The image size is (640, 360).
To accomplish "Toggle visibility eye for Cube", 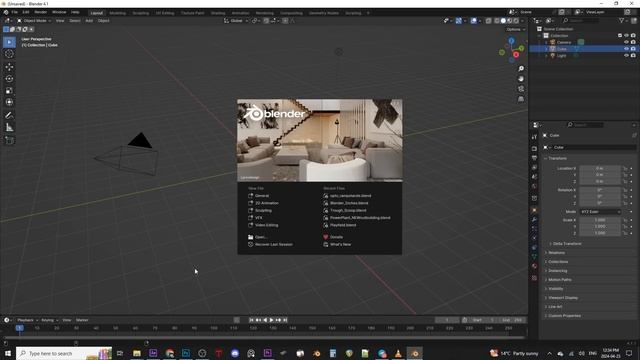I will click(626, 49).
